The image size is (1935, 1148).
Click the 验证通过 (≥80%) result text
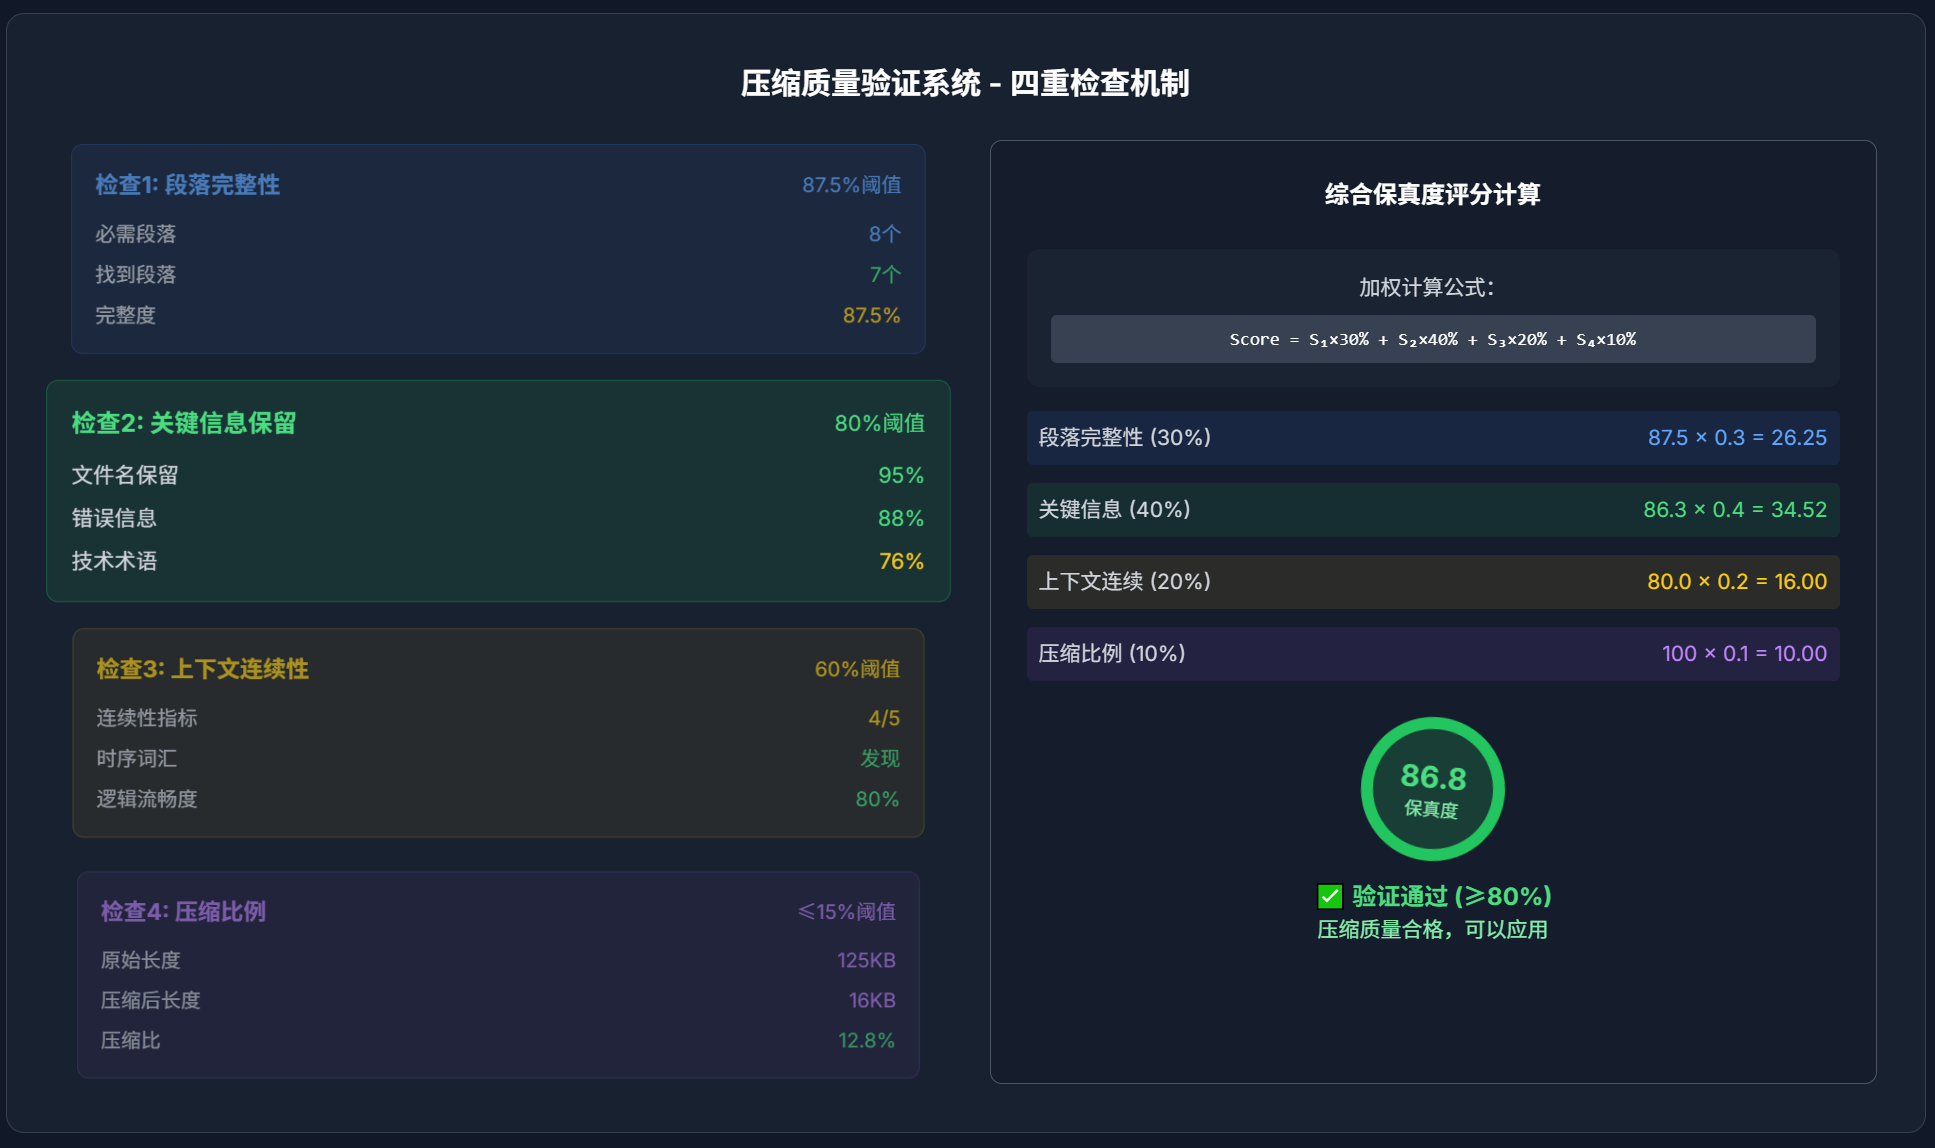[1451, 896]
